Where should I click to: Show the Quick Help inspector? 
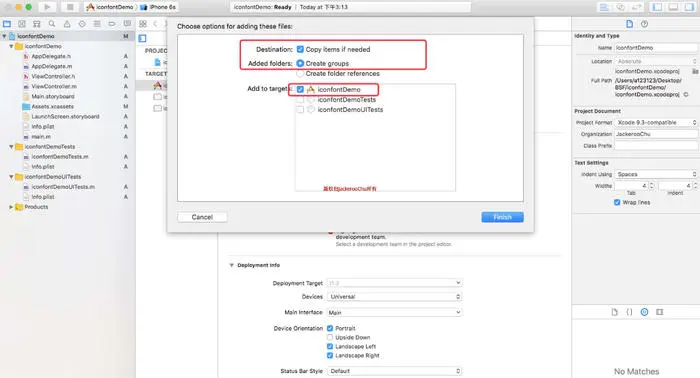tap(644, 24)
